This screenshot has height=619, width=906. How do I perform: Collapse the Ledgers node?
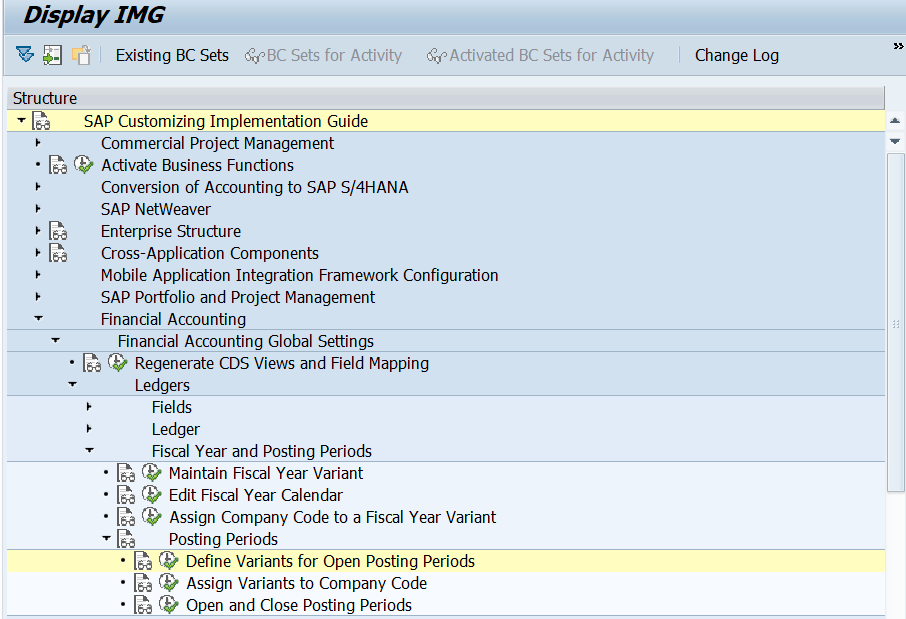[72, 384]
